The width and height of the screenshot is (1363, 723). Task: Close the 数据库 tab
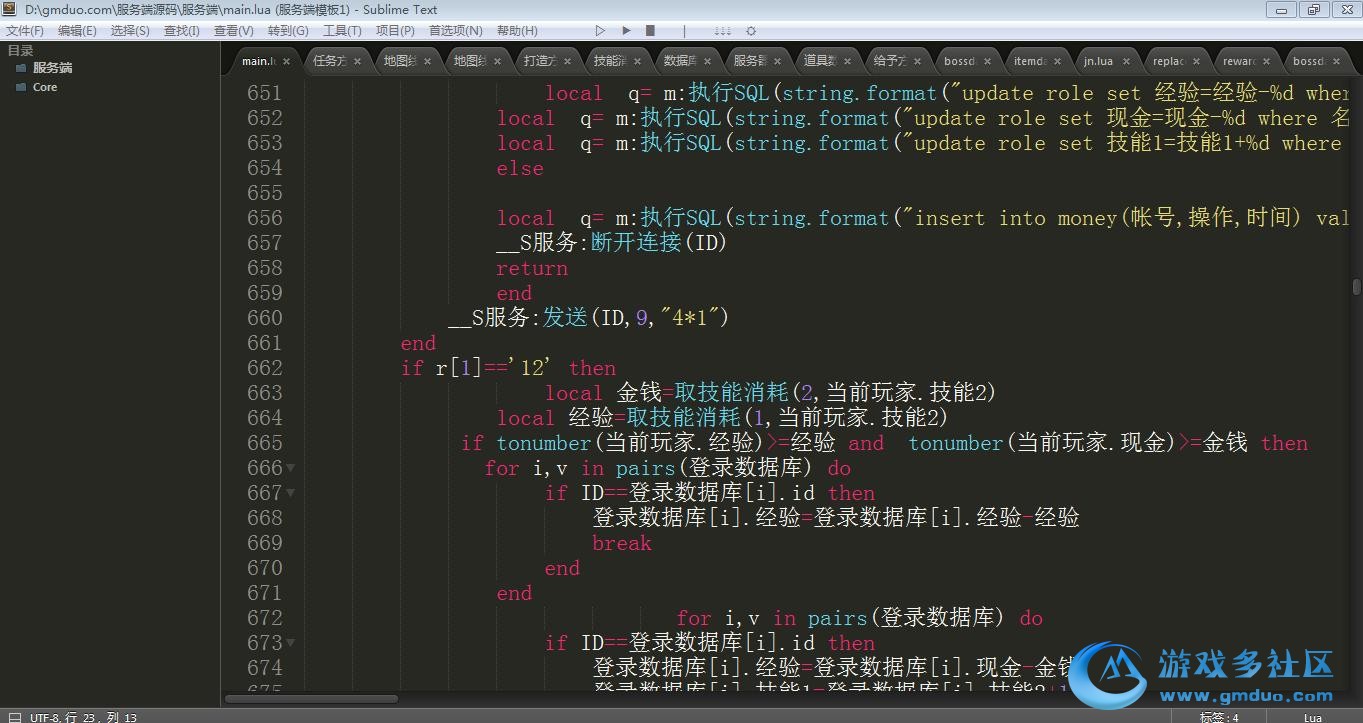pos(707,61)
